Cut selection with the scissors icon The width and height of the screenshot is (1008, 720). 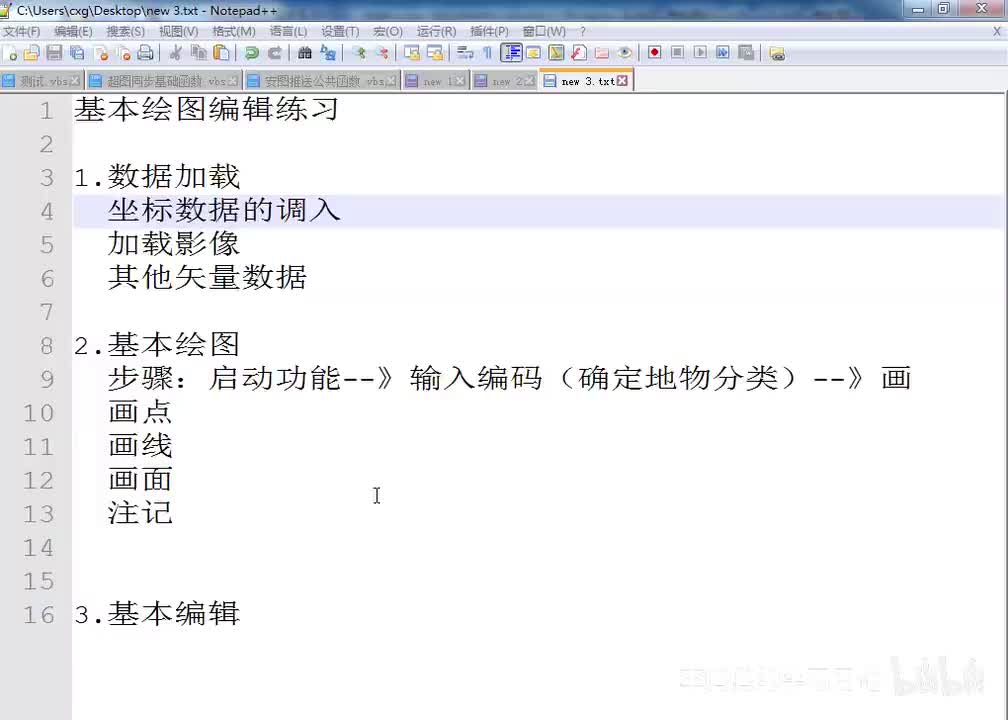(x=176, y=53)
